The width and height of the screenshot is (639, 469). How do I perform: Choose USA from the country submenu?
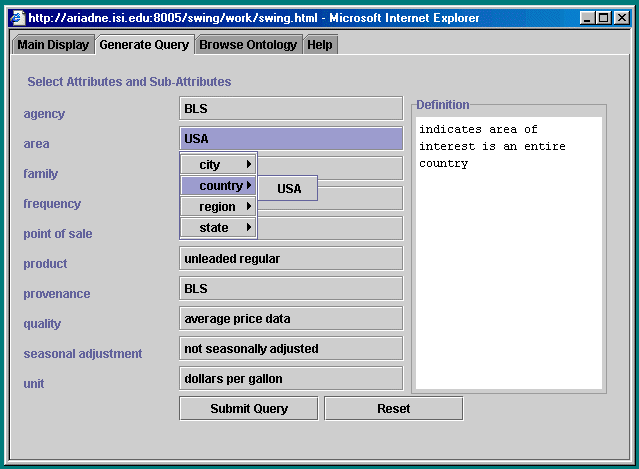pyautogui.click(x=289, y=188)
